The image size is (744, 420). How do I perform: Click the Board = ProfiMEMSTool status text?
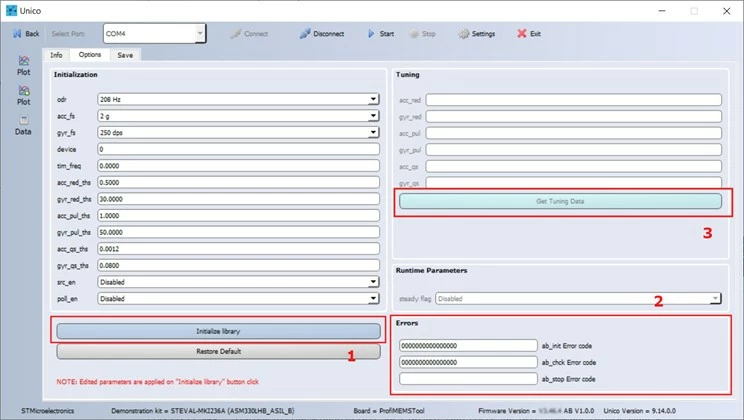tap(389, 411)
